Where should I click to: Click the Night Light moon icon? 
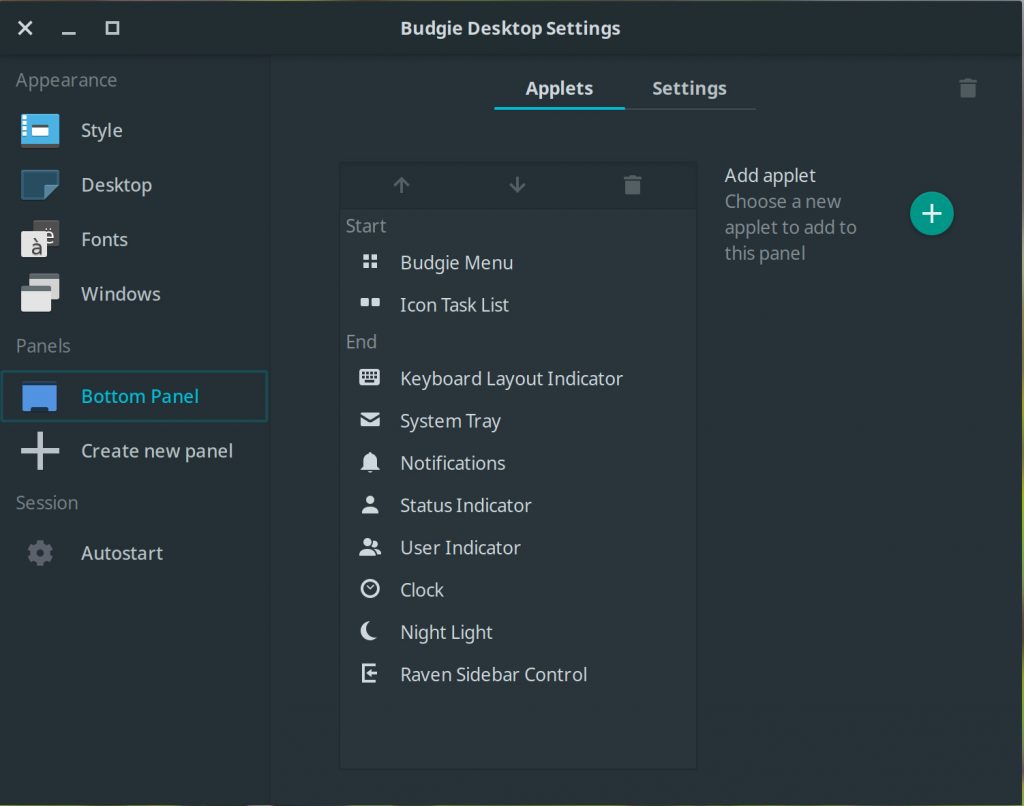(x=369, y=631)
